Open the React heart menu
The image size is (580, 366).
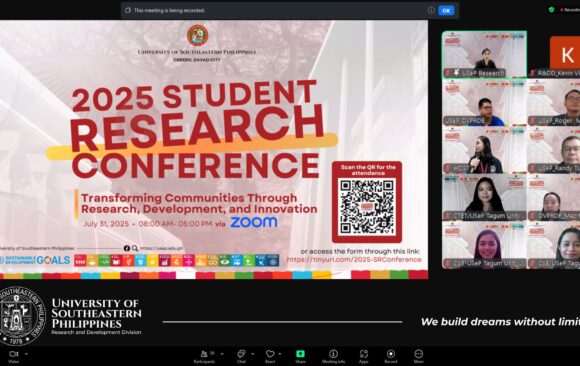pos(270,356)
